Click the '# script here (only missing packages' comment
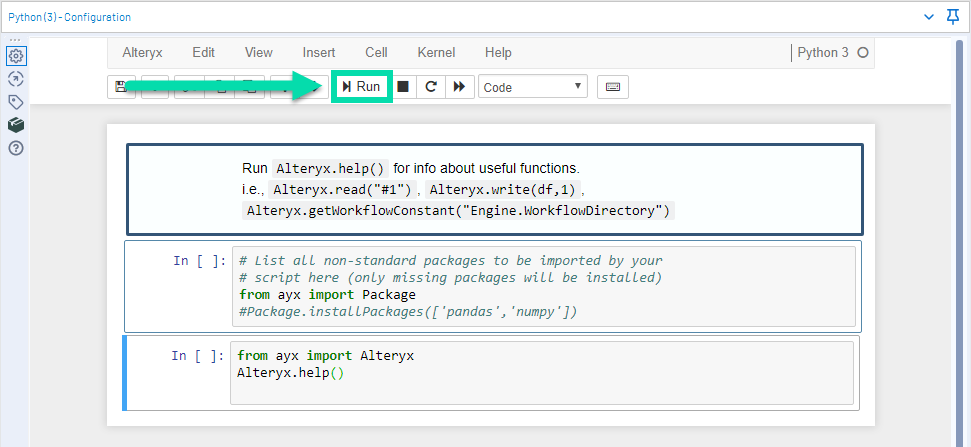 pyautogui.click(x=450, y=277)
